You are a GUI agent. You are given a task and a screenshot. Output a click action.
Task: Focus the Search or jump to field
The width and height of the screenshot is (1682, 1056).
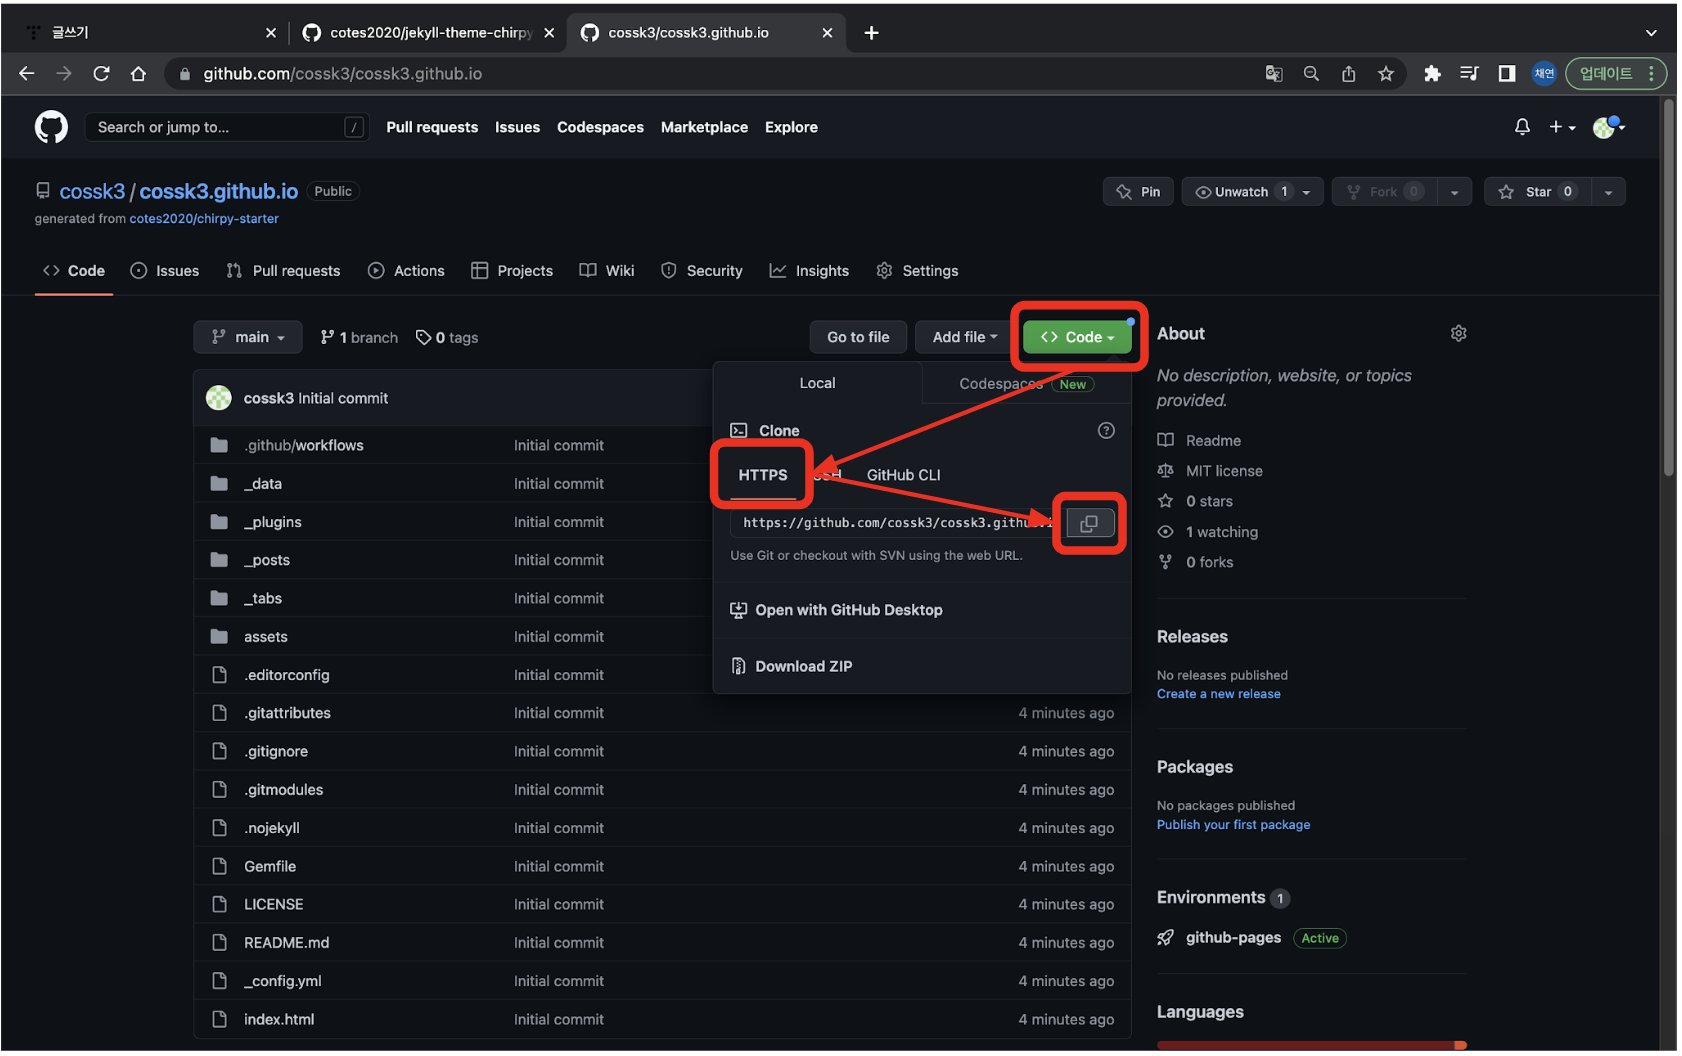point(226,127)
